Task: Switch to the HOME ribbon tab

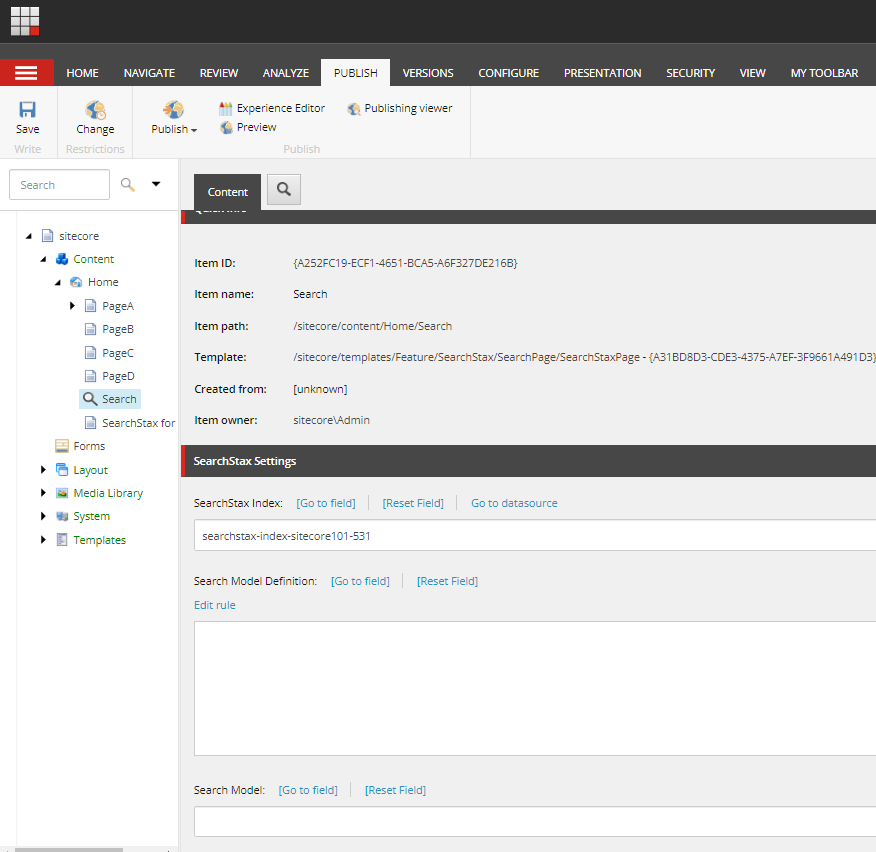Action: coord(83,73)
